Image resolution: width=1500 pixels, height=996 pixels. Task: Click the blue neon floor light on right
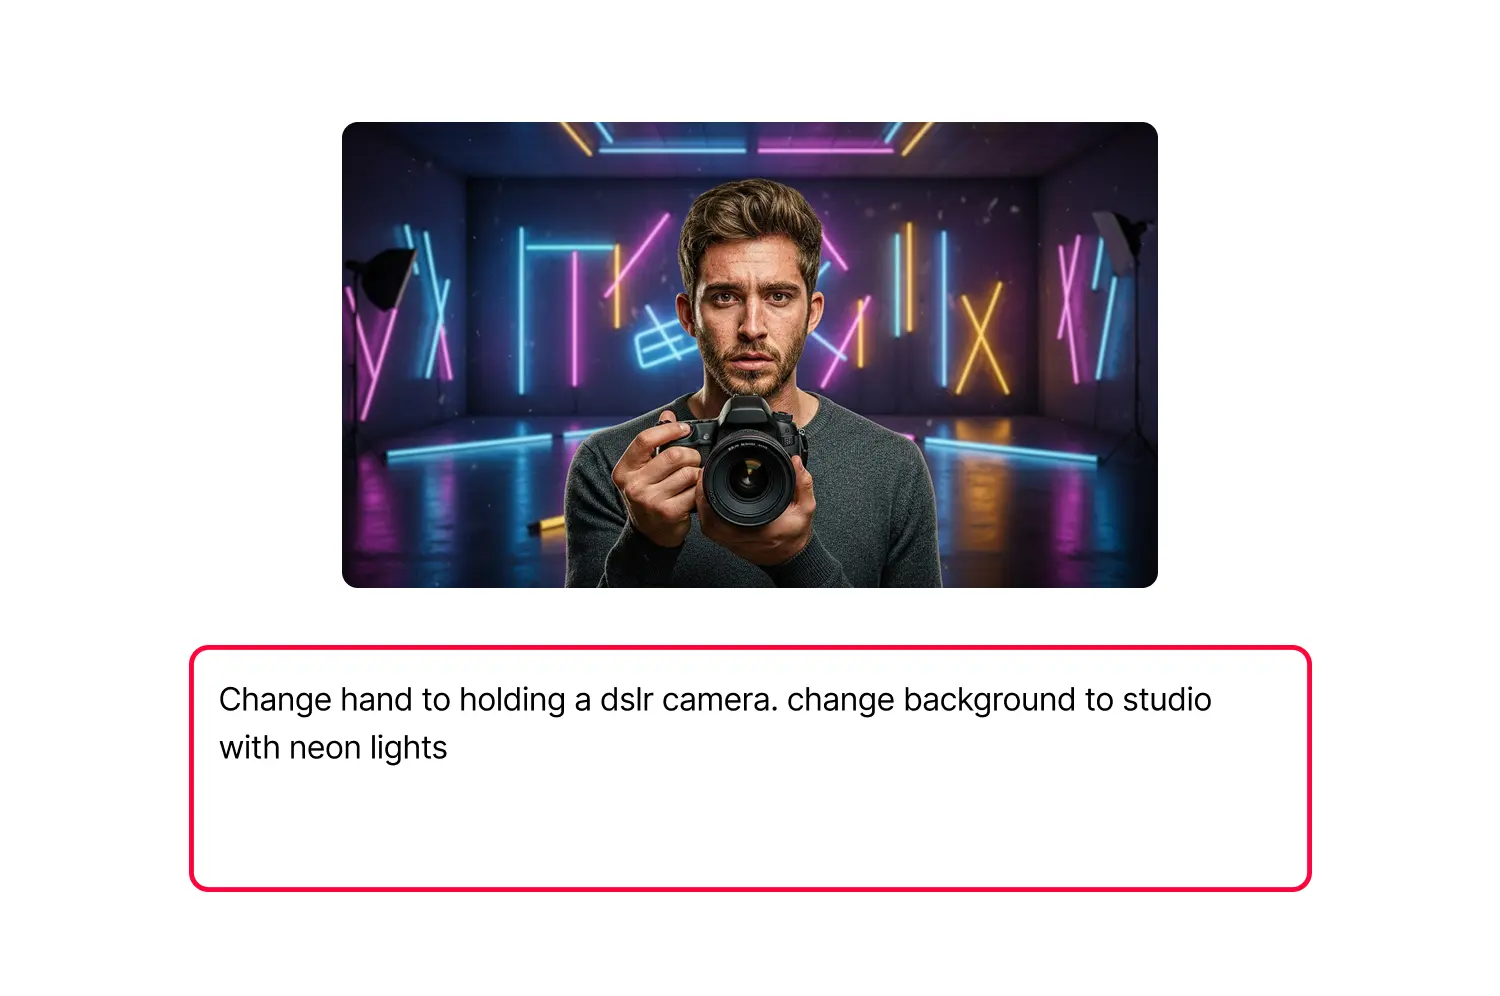[x=1010, y=451]
